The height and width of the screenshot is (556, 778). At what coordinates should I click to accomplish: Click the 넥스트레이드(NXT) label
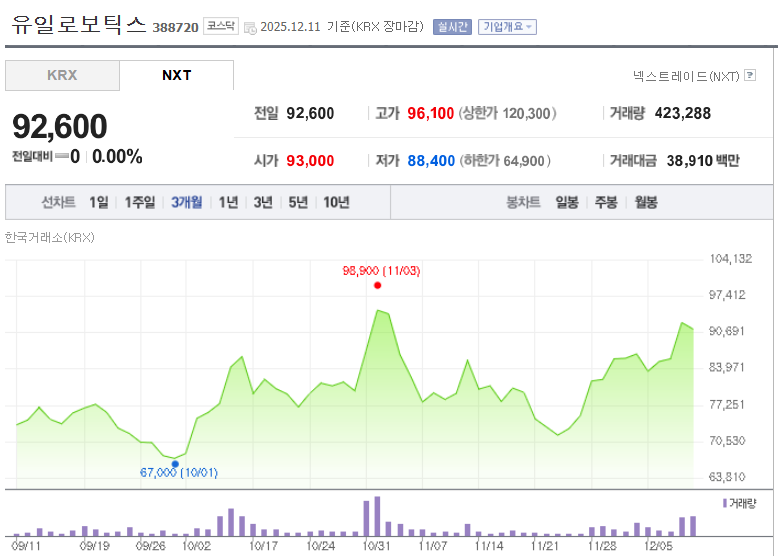pyautogui.click(x=686, y=76)
